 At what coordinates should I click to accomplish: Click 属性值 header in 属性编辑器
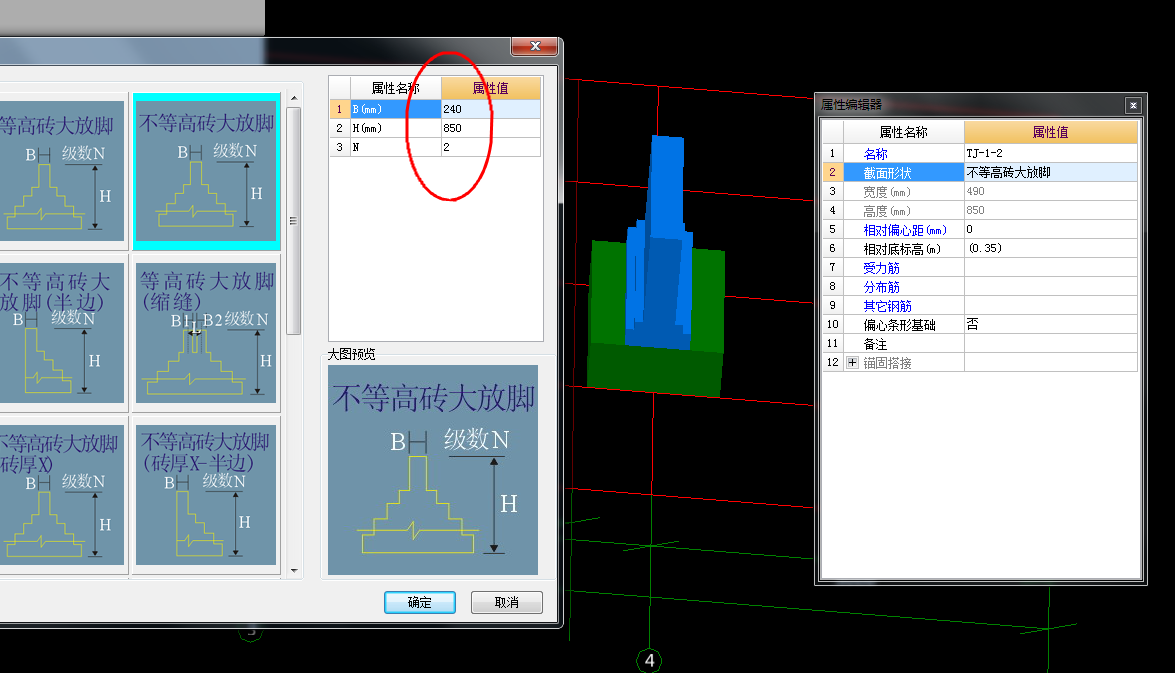(x=1051, y=132)
